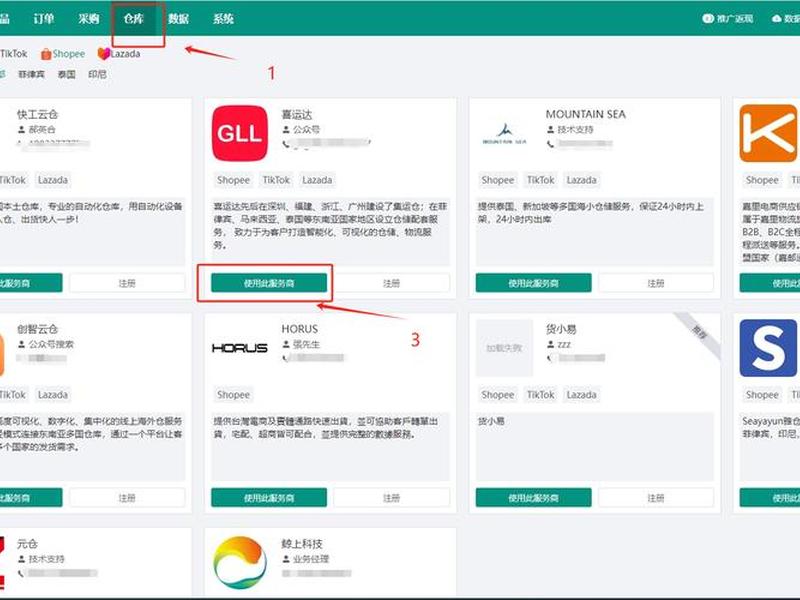
Task: Click the HORUS logo
Action: tap(240, 348)
